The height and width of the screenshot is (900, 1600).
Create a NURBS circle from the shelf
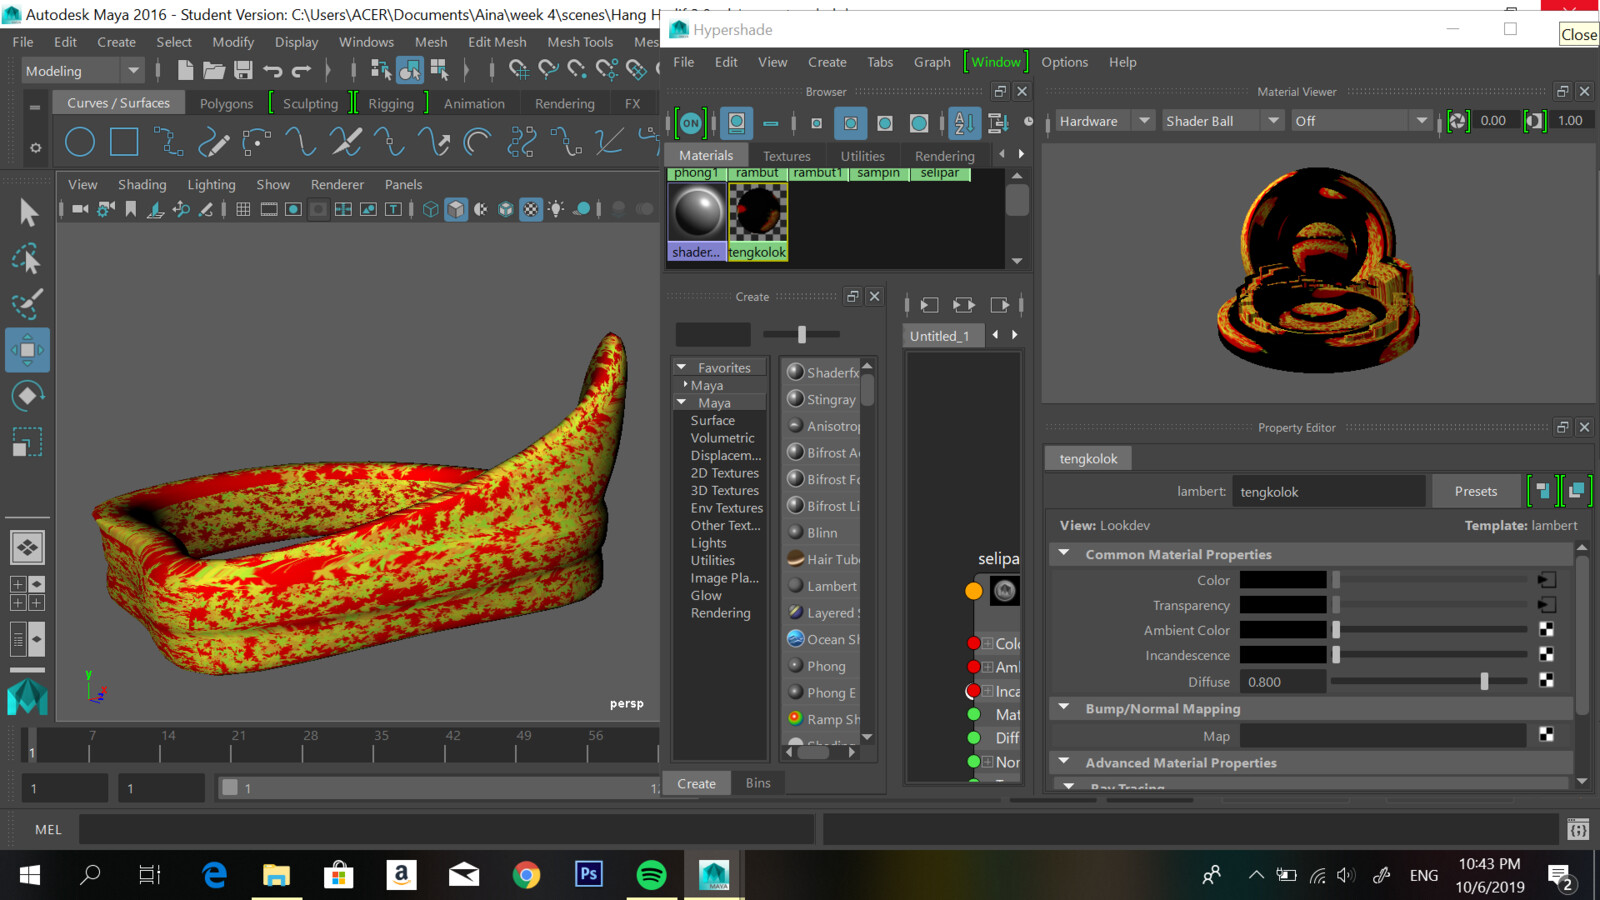click(x=80, y=142)
